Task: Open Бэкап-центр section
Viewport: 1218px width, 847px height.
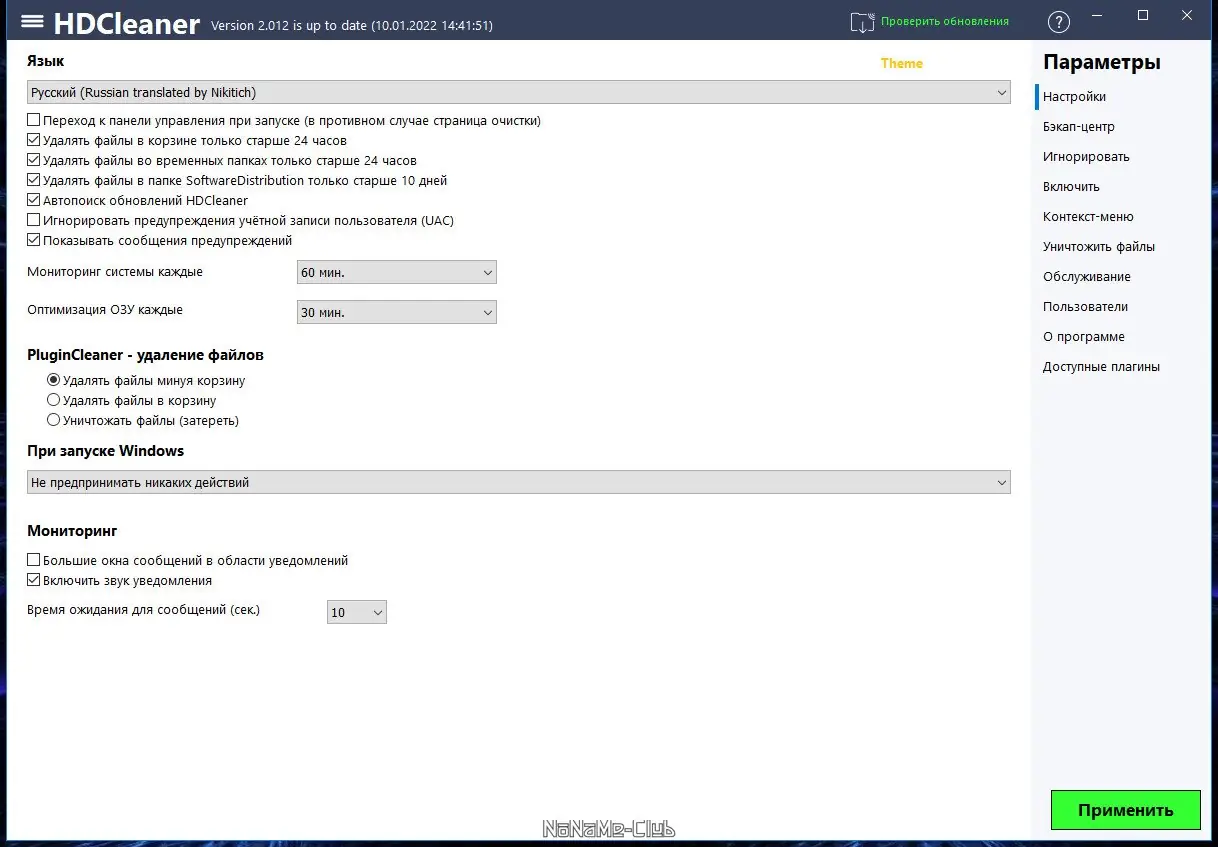Action: coord(1079,127)
